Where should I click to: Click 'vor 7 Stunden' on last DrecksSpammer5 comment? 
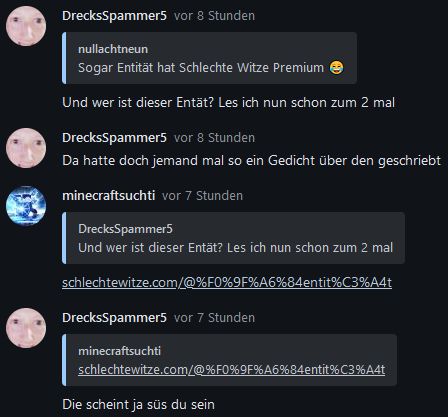[x=214, y=318]
